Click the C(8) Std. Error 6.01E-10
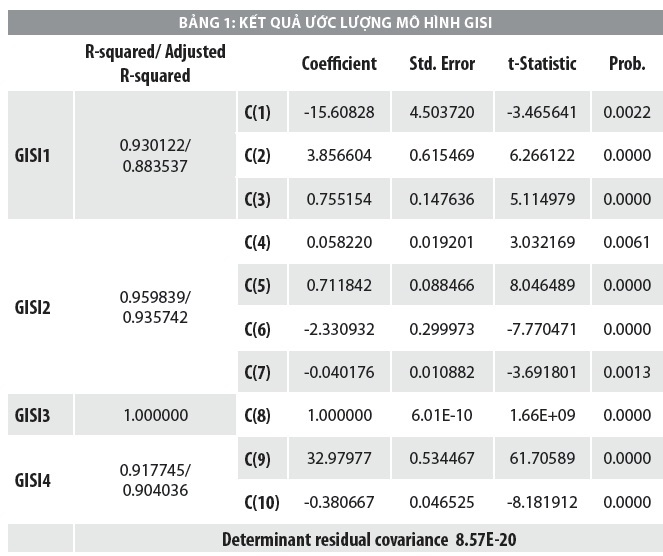The width and height of the screenshot is (663, 556). (442, 415)
